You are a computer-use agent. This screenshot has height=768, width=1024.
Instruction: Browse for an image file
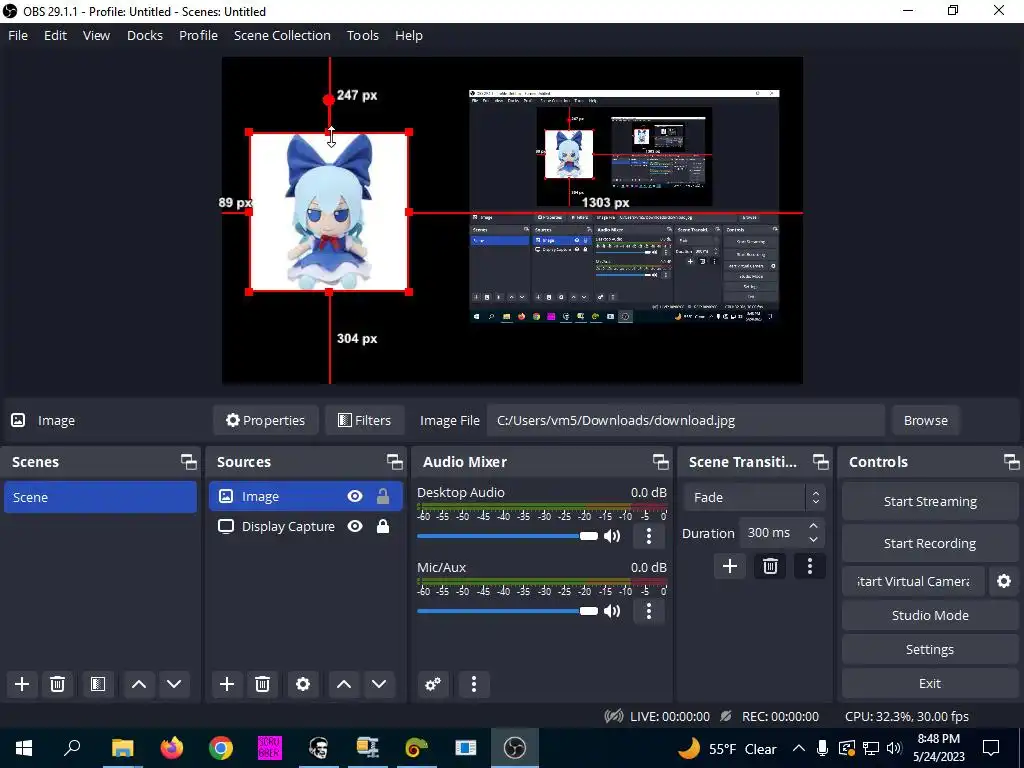925,421
